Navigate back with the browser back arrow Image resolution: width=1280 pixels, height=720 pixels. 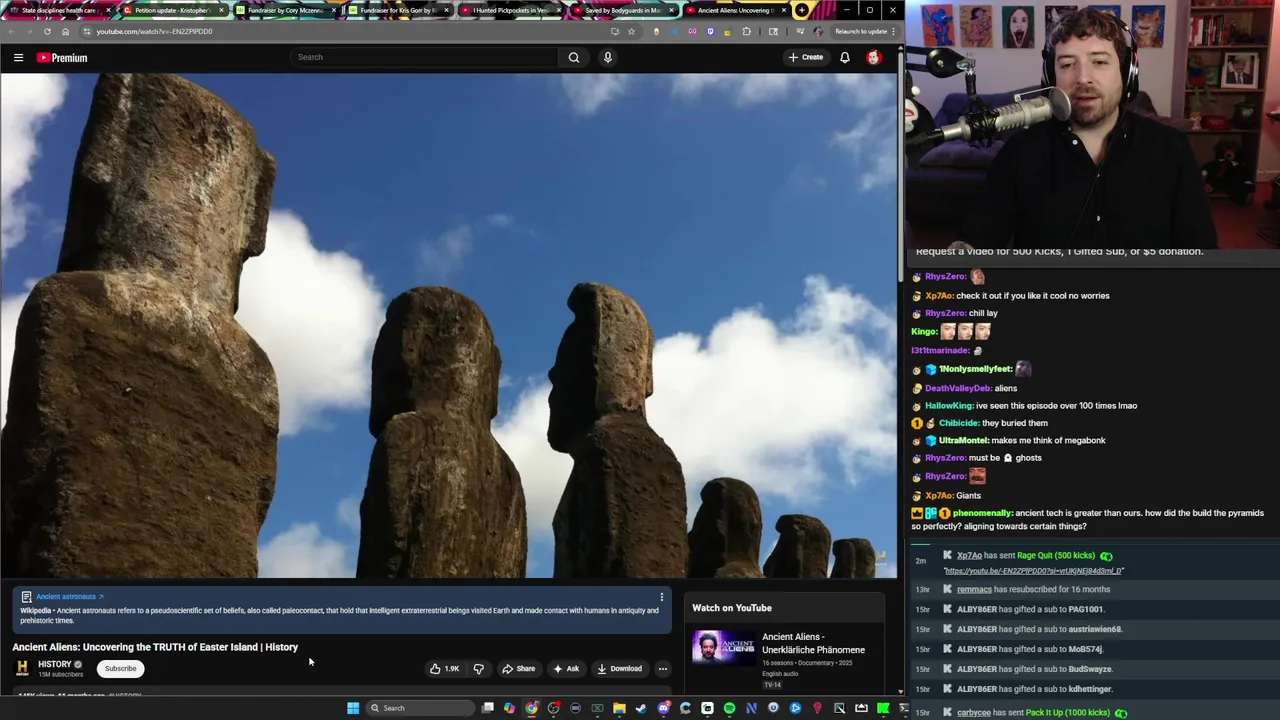point(12,31)
